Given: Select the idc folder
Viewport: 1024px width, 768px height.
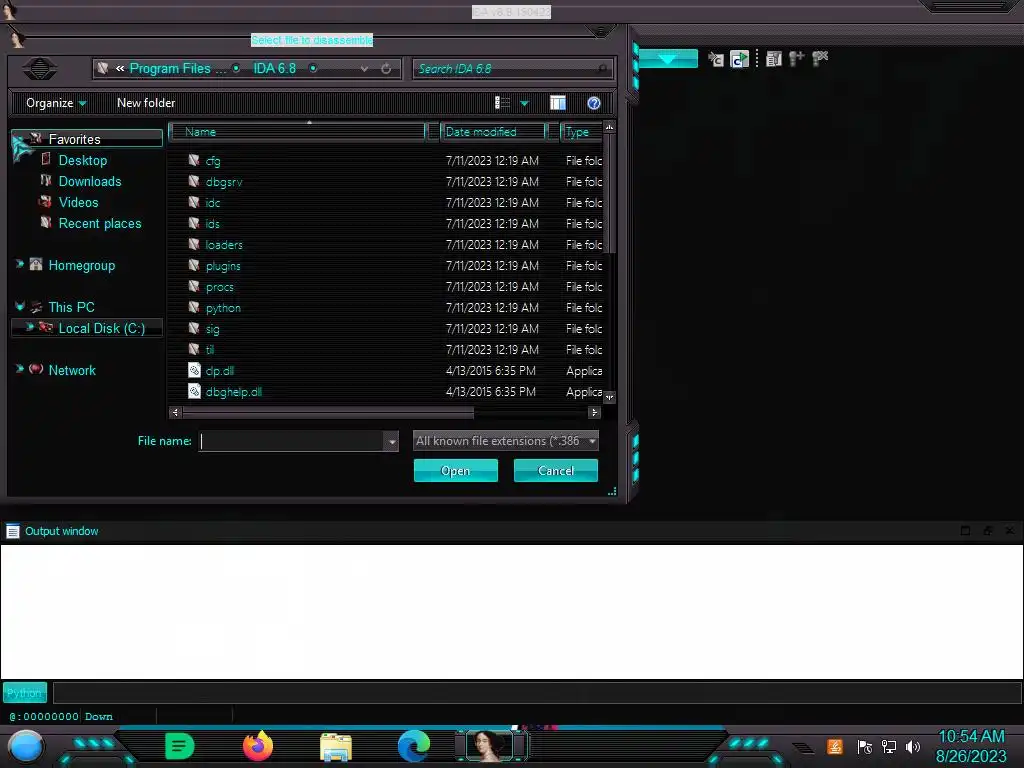Looking at the screenshot, I should [x=212, y=202].
